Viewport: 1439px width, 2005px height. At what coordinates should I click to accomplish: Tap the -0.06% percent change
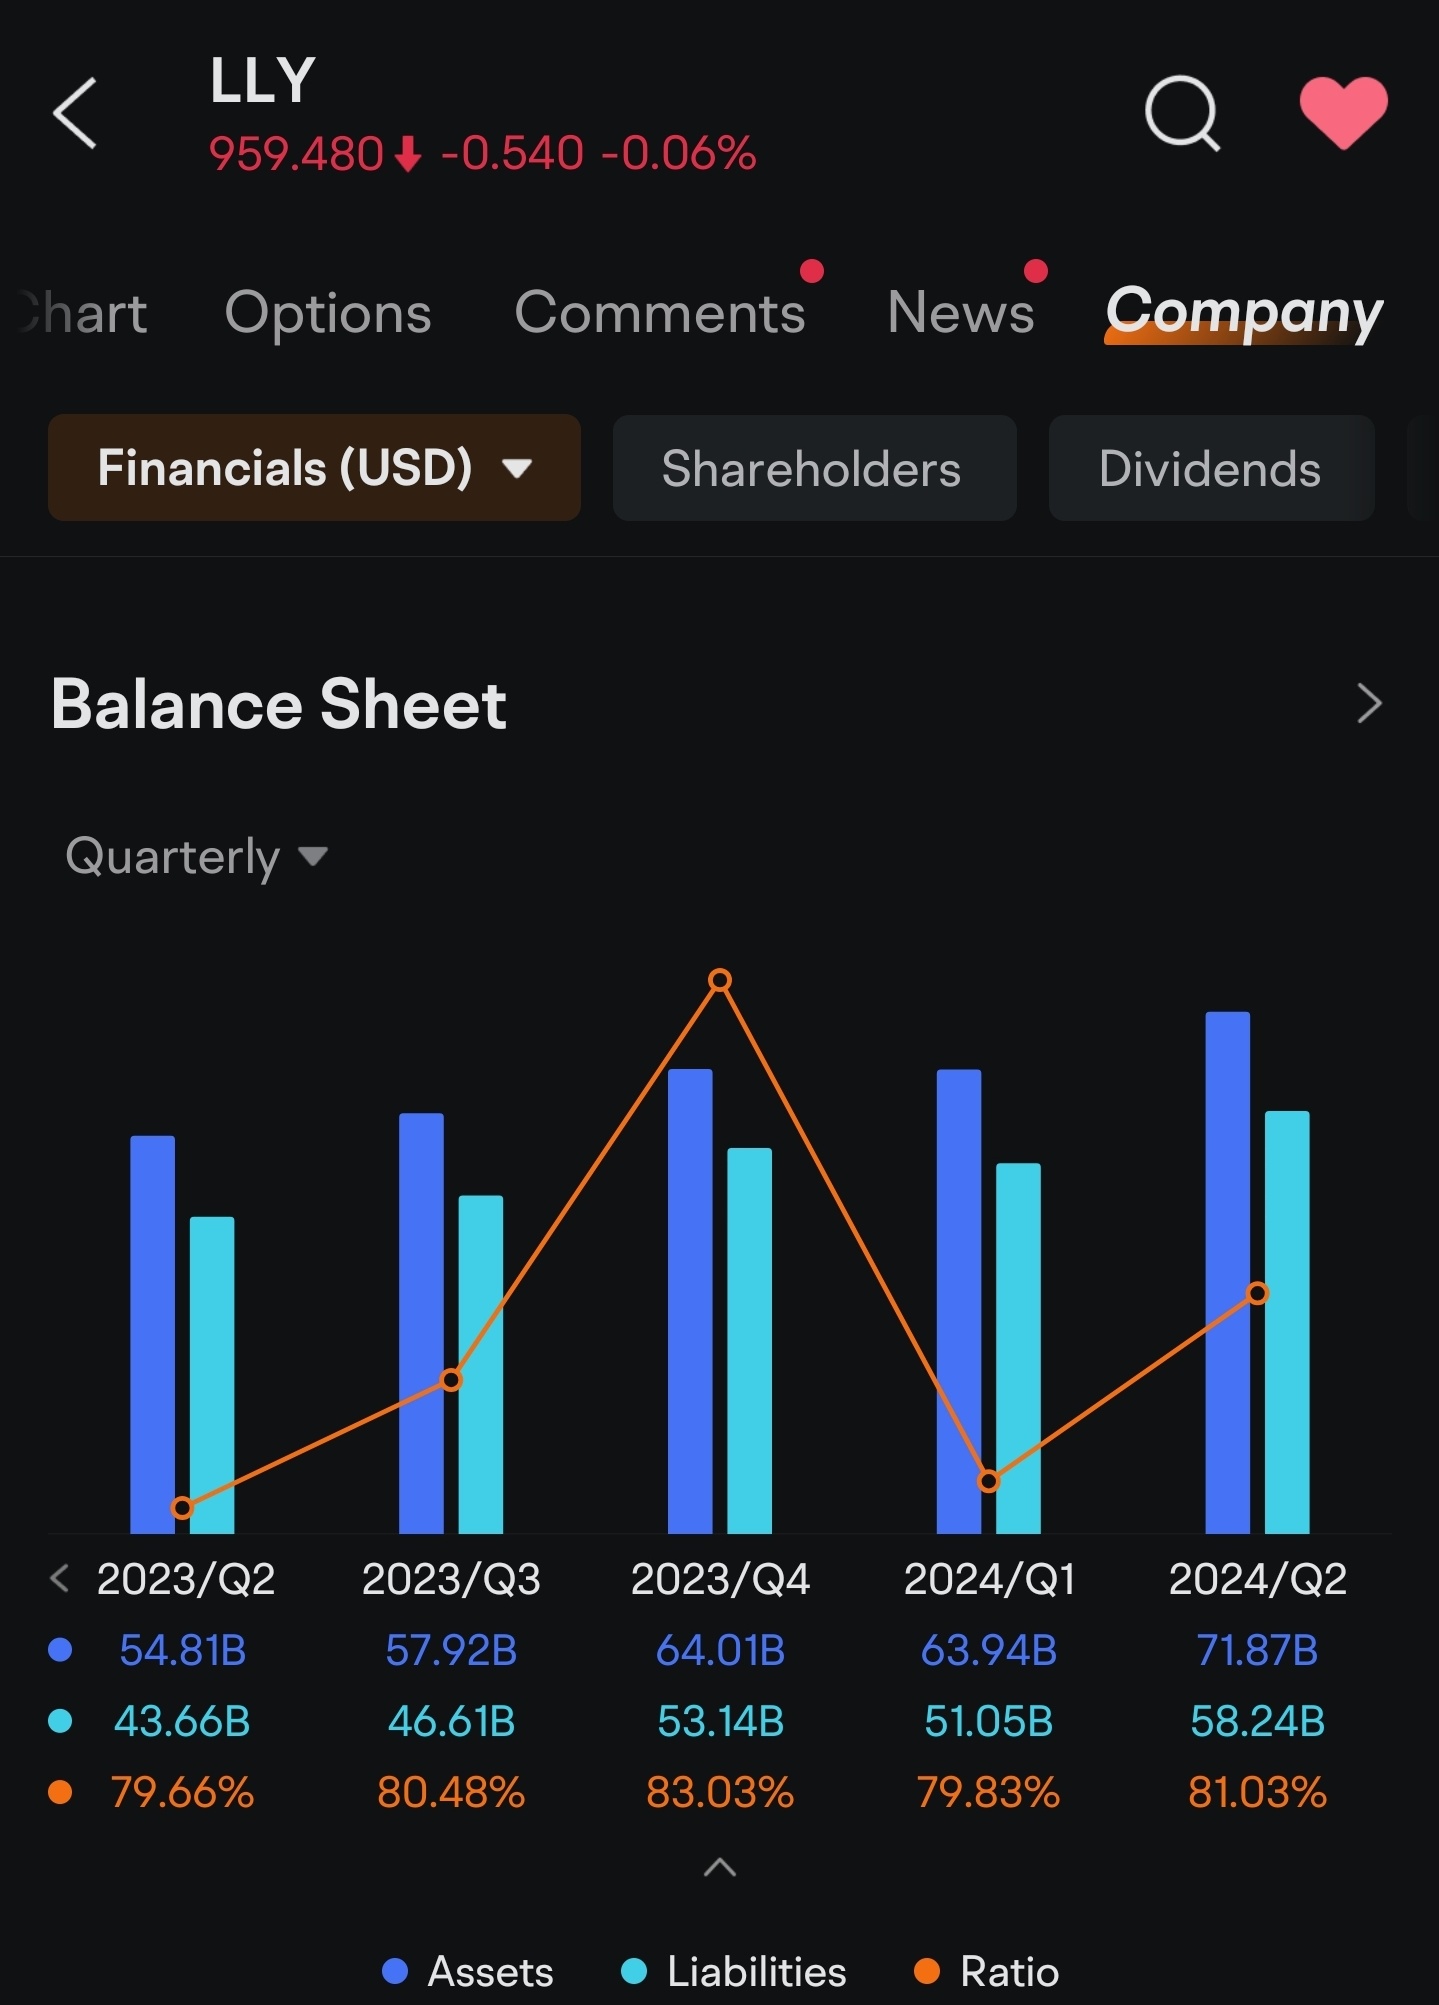pos(679,154)
